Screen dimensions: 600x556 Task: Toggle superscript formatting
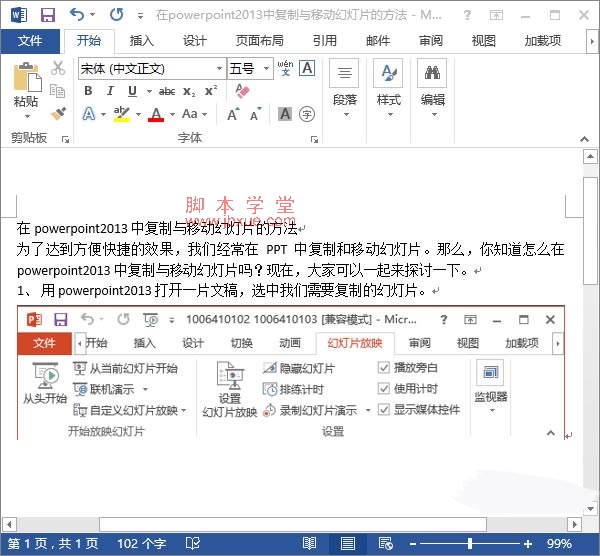tap(211, 91)
